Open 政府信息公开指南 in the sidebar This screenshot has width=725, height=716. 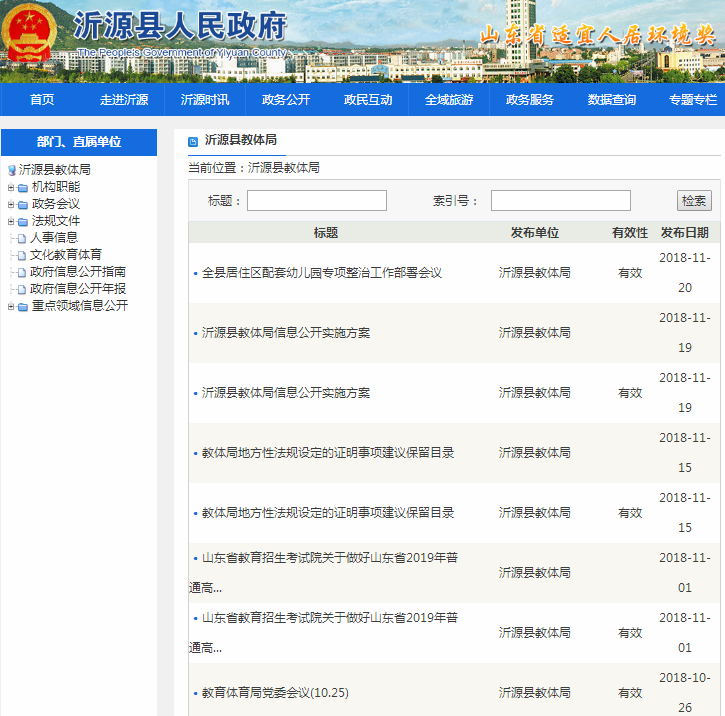78,272
